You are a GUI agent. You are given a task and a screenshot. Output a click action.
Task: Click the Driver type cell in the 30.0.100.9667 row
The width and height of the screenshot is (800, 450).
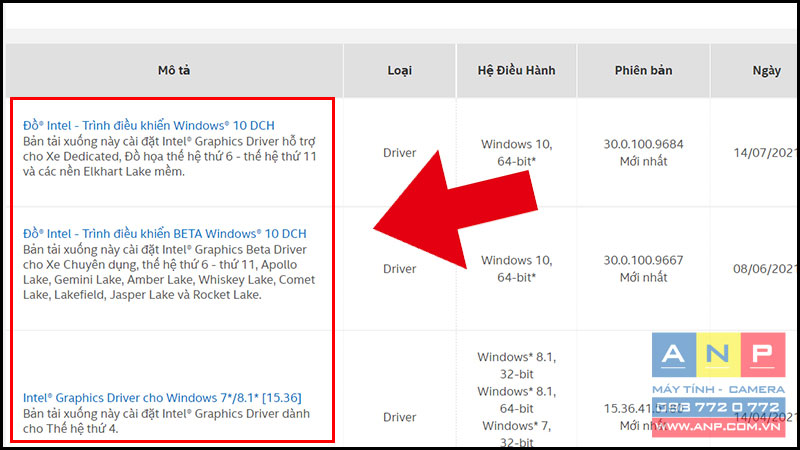click(399, 268)
